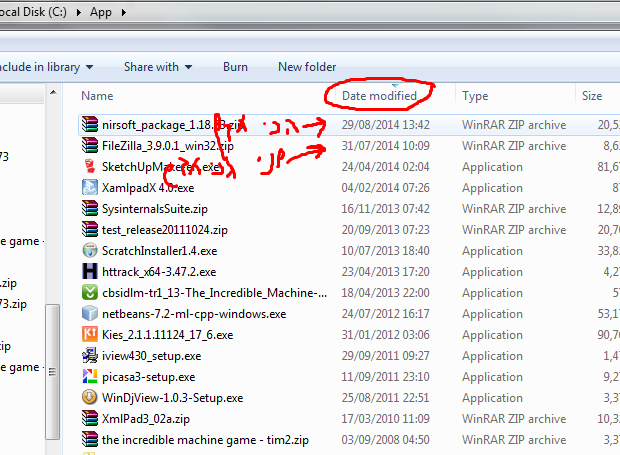Select the file name Kies_2.1.1.11124_17_6.exe
Screen dimensions: 620x455
167,335
